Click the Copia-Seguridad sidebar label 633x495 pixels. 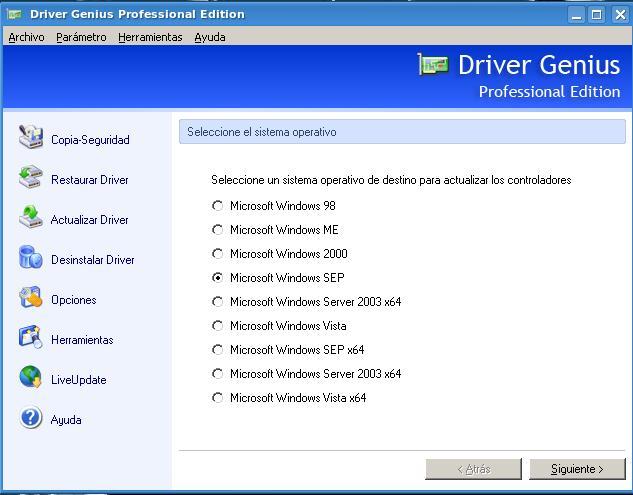pyautogui.click(x=90, y=140)
